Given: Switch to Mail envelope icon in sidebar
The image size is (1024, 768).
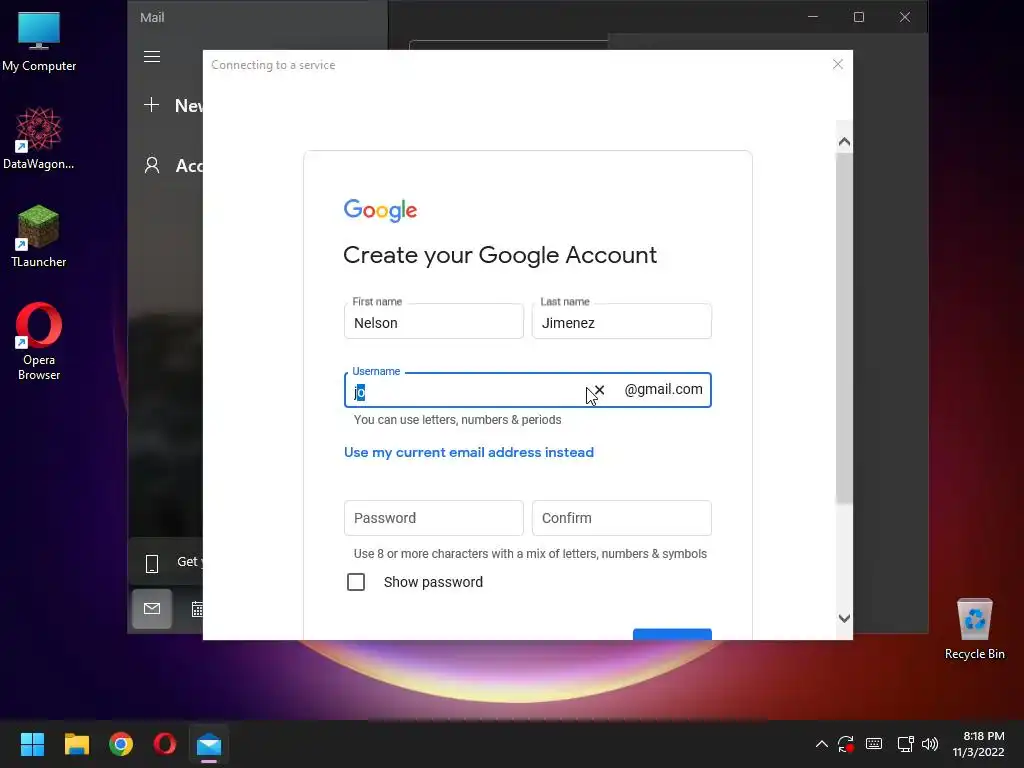Looking at the screenshot, I should pos(152,609).
